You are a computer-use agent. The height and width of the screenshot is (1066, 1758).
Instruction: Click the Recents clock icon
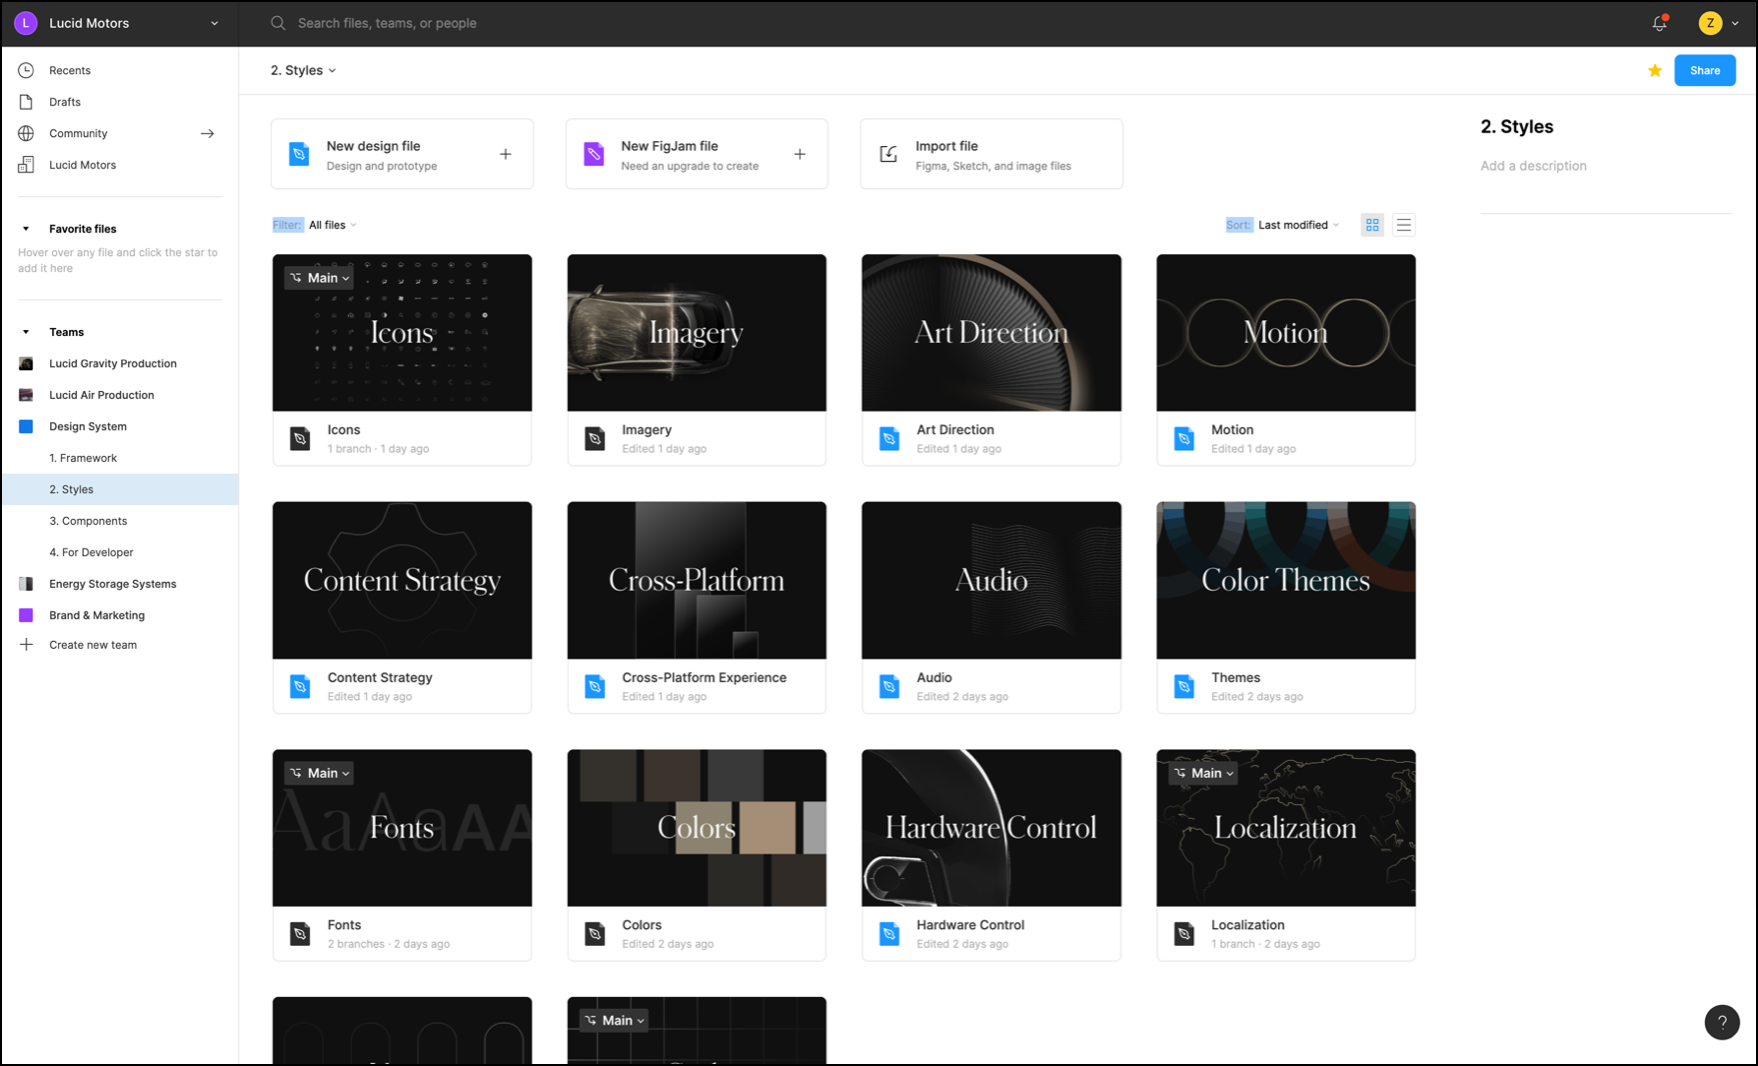coord(26,70)
